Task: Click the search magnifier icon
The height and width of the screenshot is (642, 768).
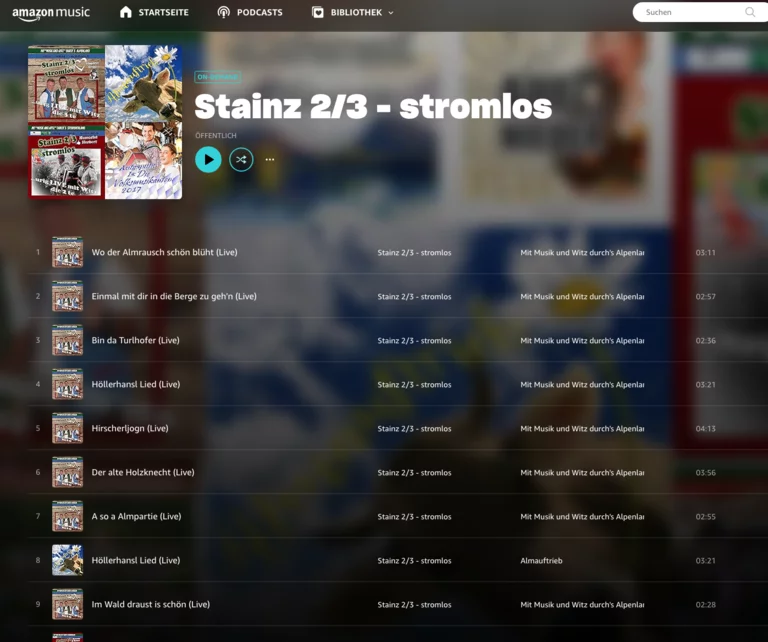Action: tap(750, 12)
